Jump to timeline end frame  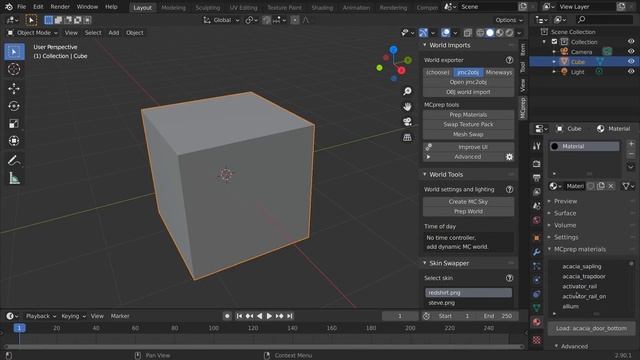(x=289, y=316)
